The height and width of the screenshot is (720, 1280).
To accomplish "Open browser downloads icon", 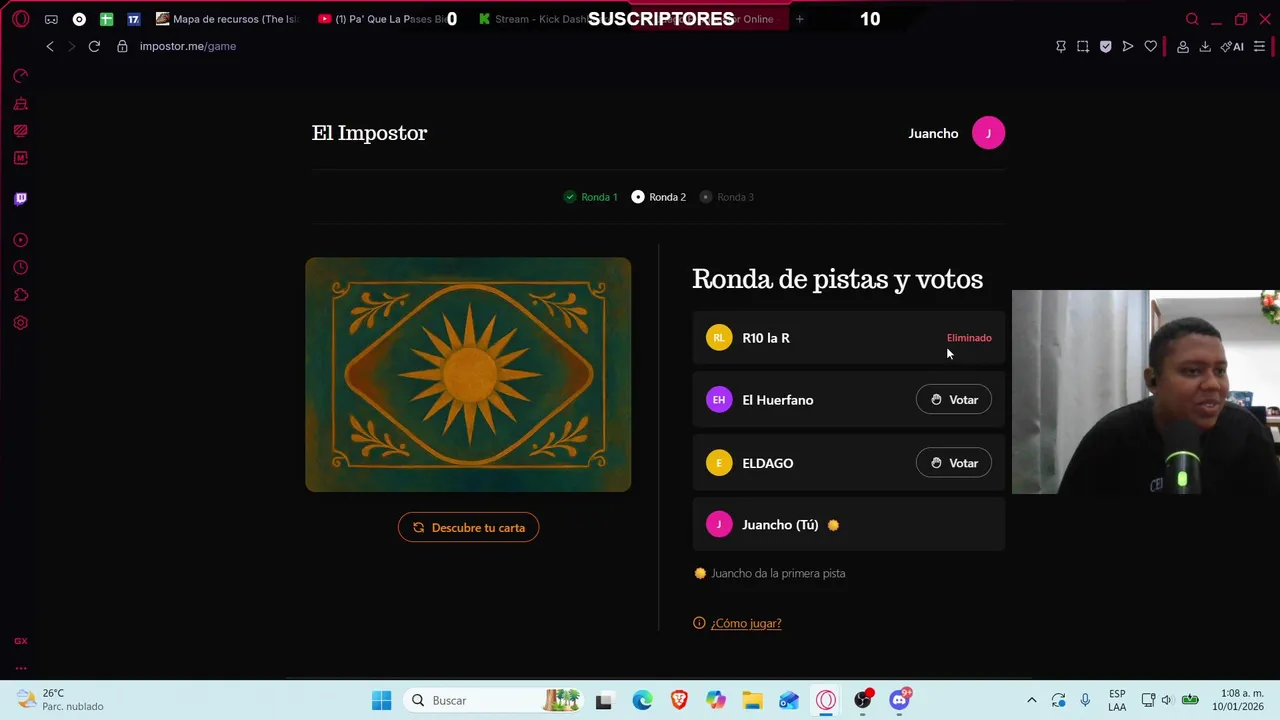I will tap(1205, 46).
